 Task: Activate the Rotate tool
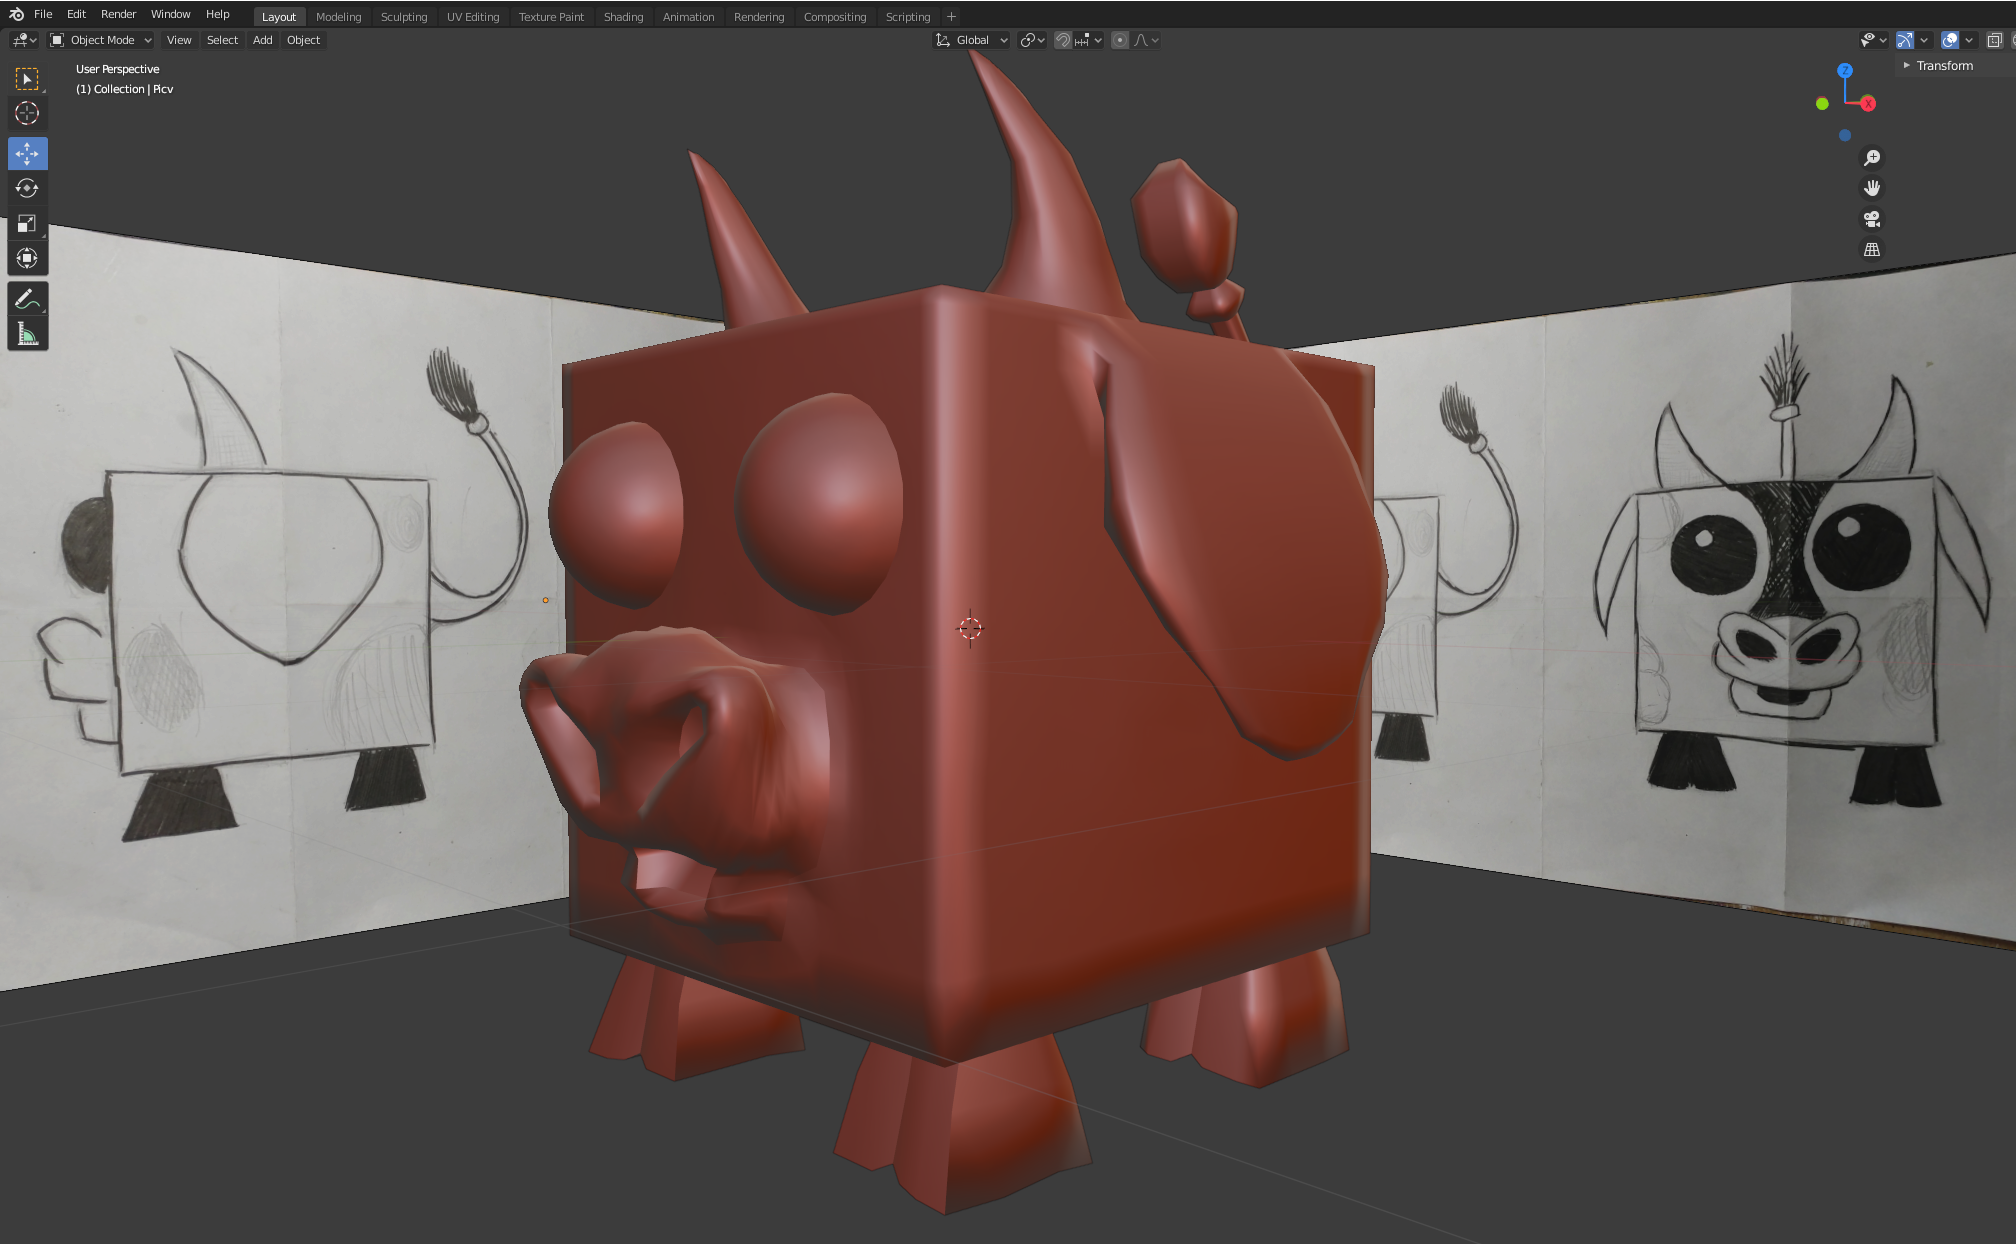tap(27, 188)
